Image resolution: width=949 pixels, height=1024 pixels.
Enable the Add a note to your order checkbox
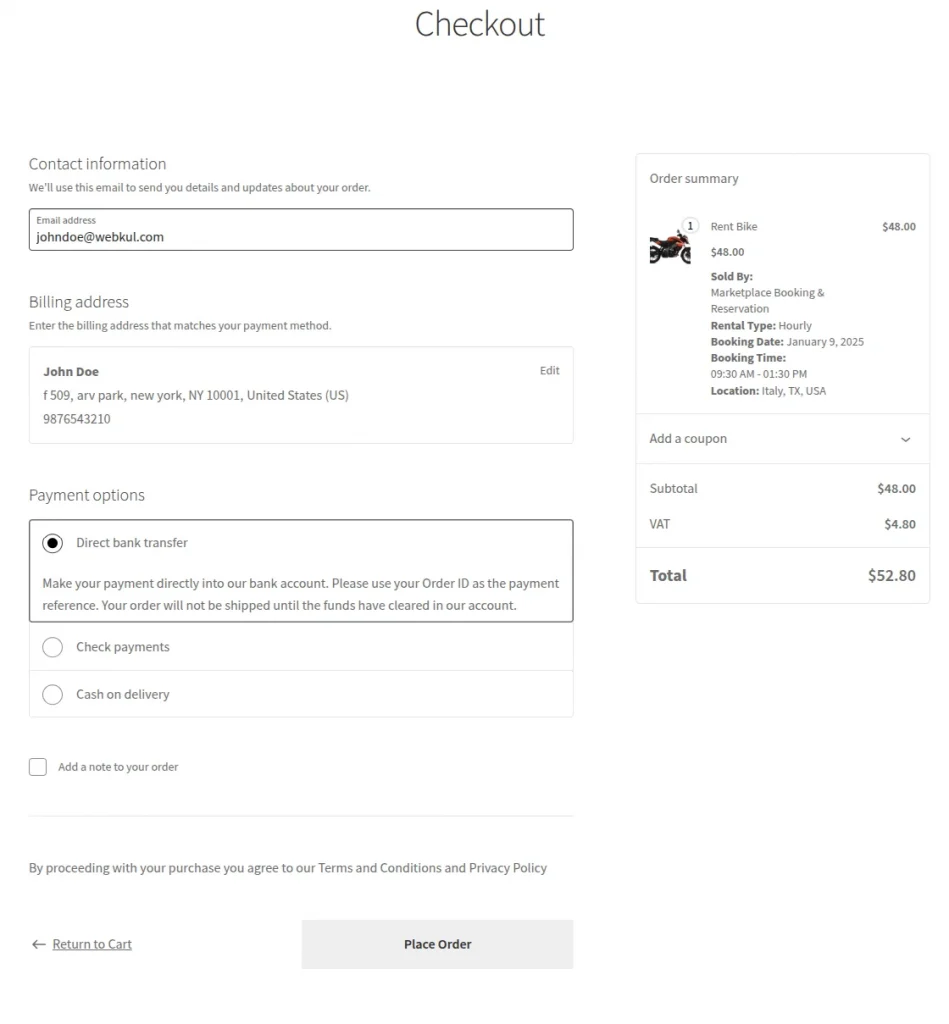click(x=38, y=767)
